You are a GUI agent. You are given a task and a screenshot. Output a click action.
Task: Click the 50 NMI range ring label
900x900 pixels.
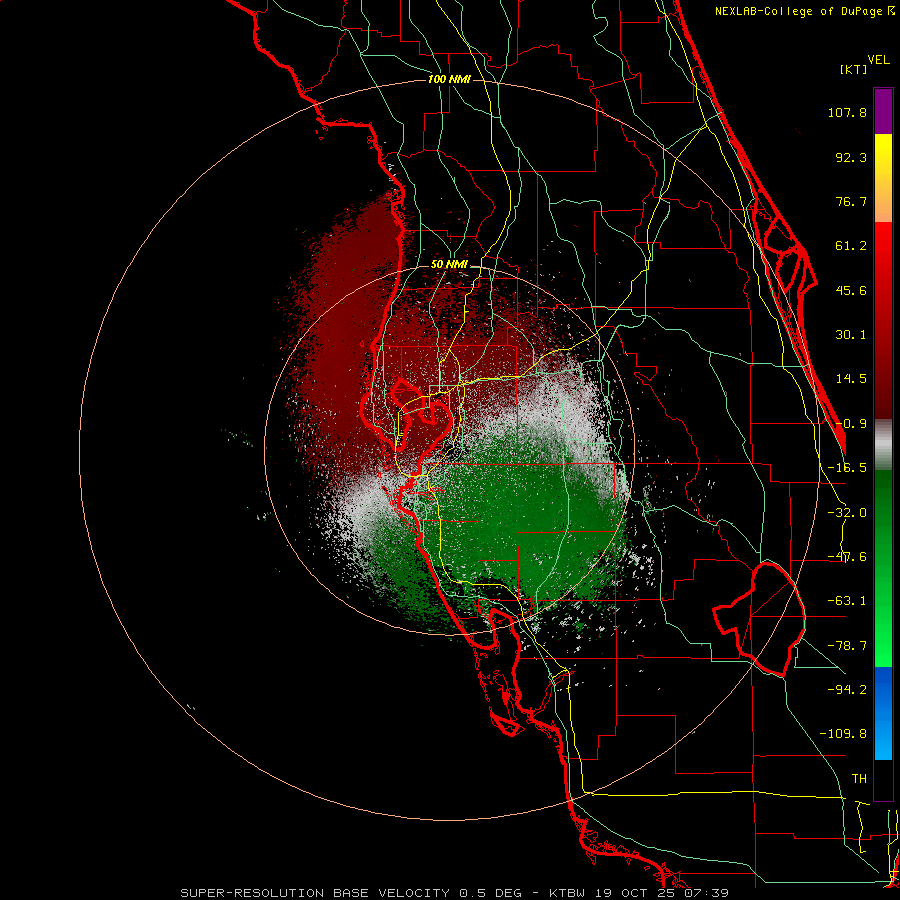(449, 265)
